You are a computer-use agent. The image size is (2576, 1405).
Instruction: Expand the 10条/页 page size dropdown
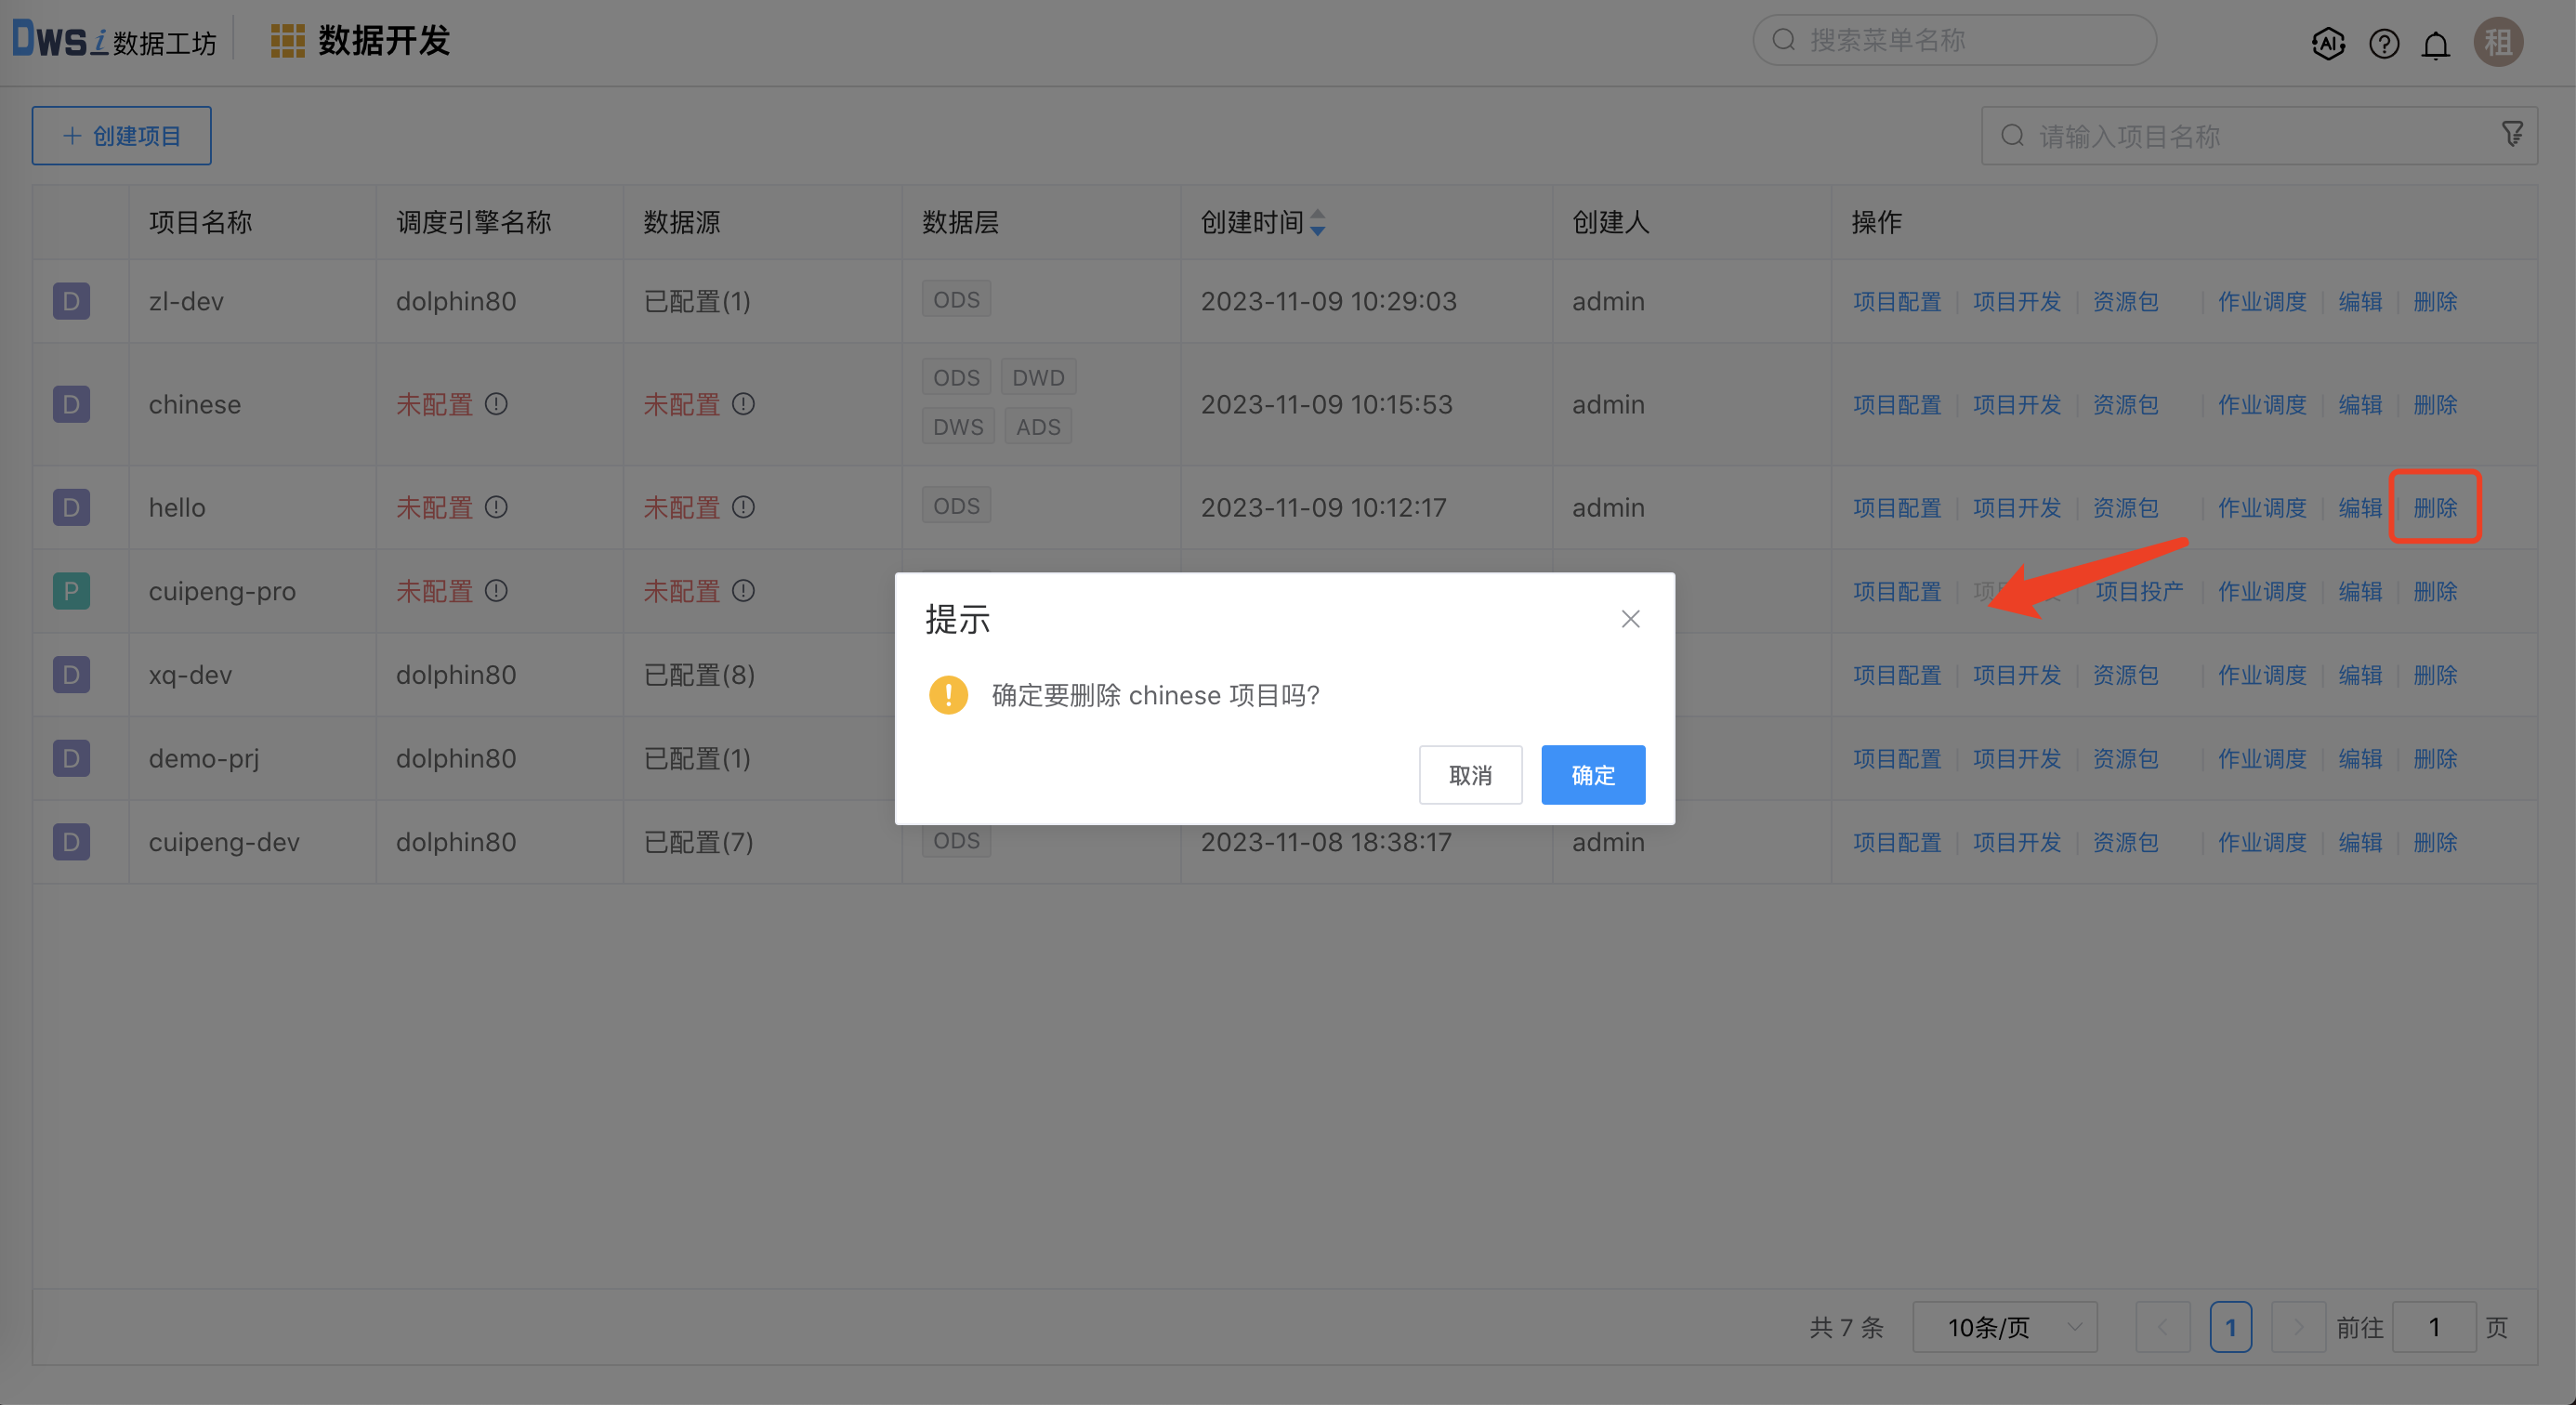point(2004,1327)
